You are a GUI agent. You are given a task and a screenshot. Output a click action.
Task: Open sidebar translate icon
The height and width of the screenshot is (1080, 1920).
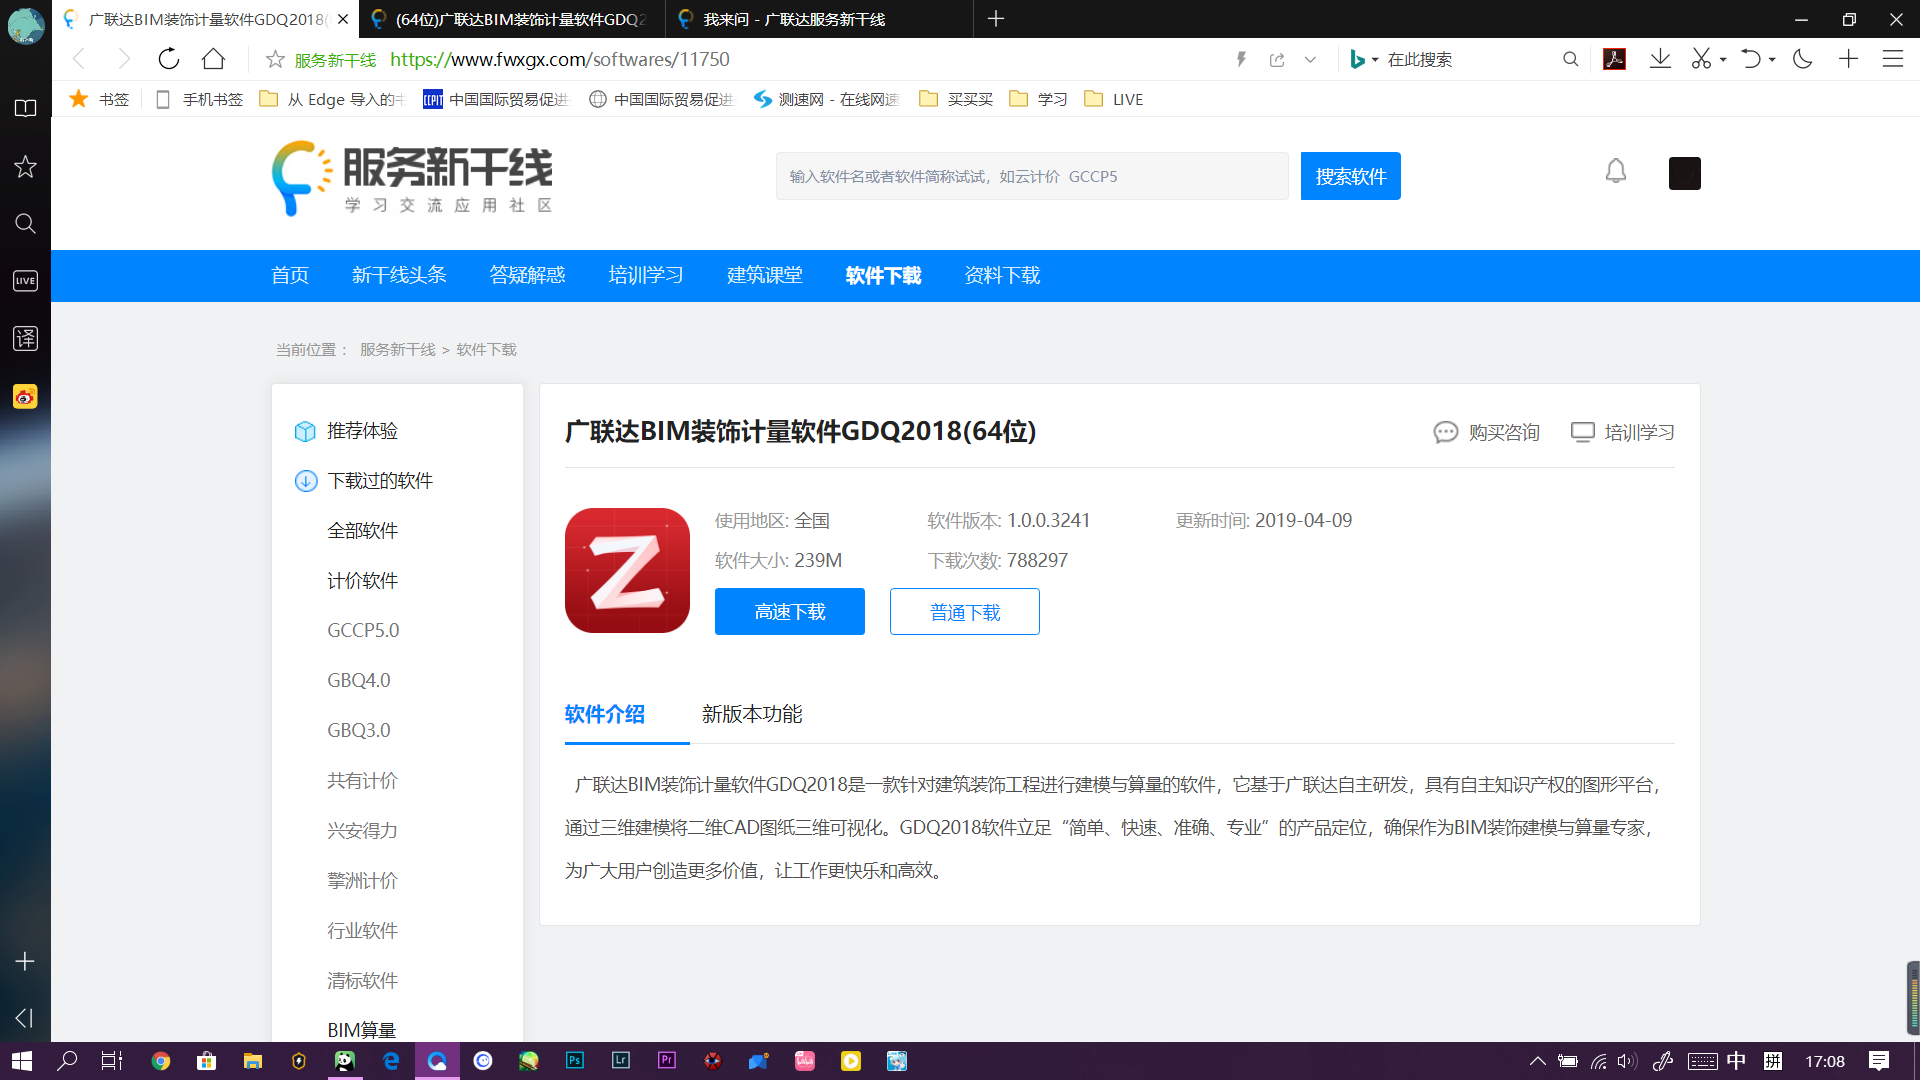click(25, 338)
